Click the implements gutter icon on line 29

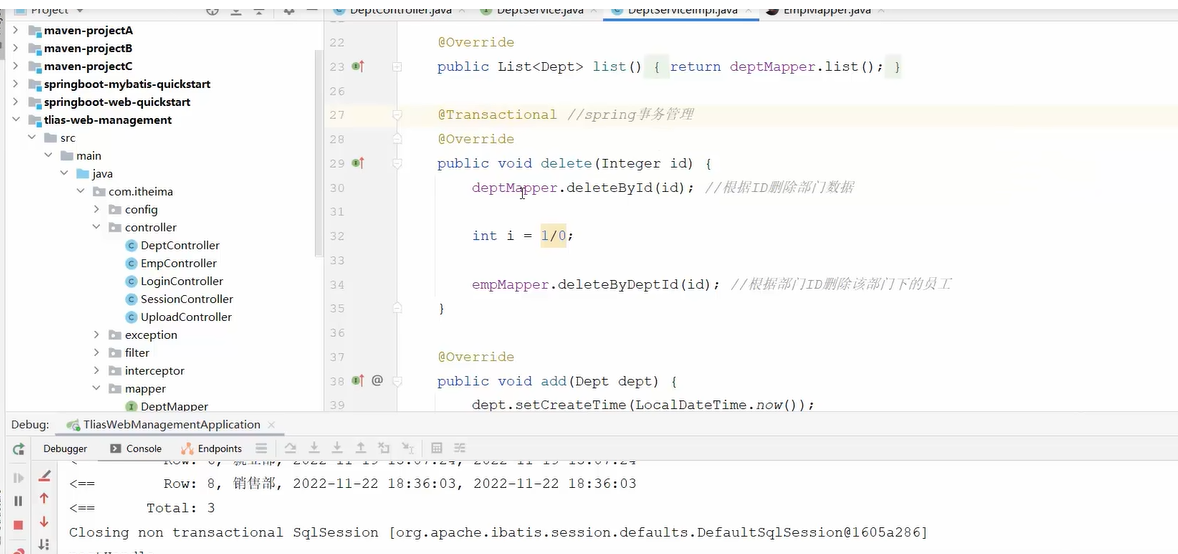358,163
